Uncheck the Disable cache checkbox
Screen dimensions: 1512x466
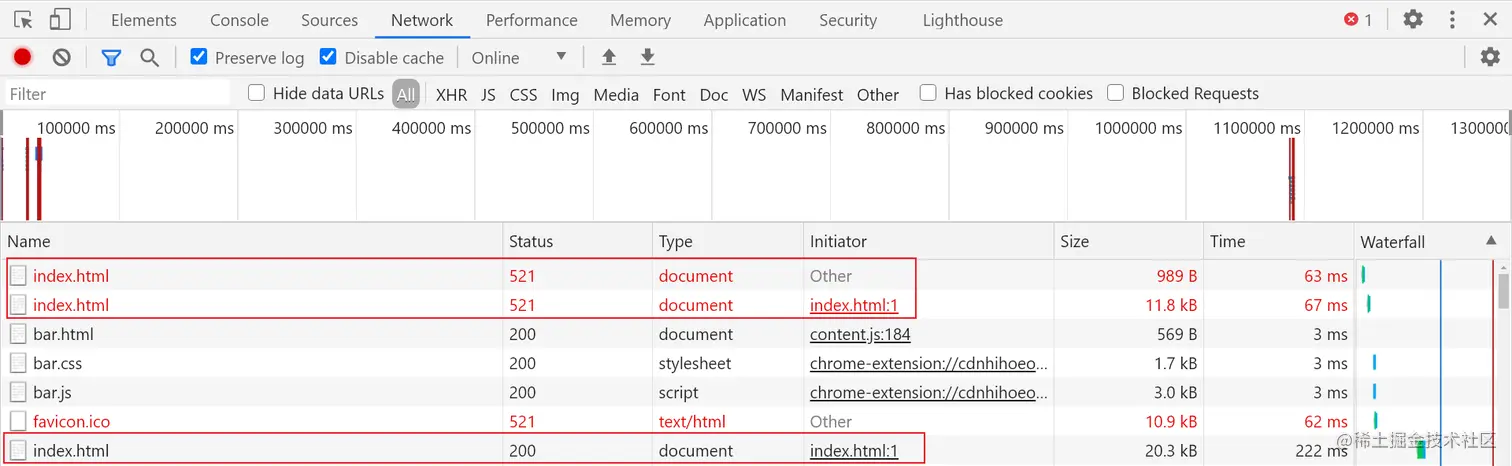[x=328, y=57]
